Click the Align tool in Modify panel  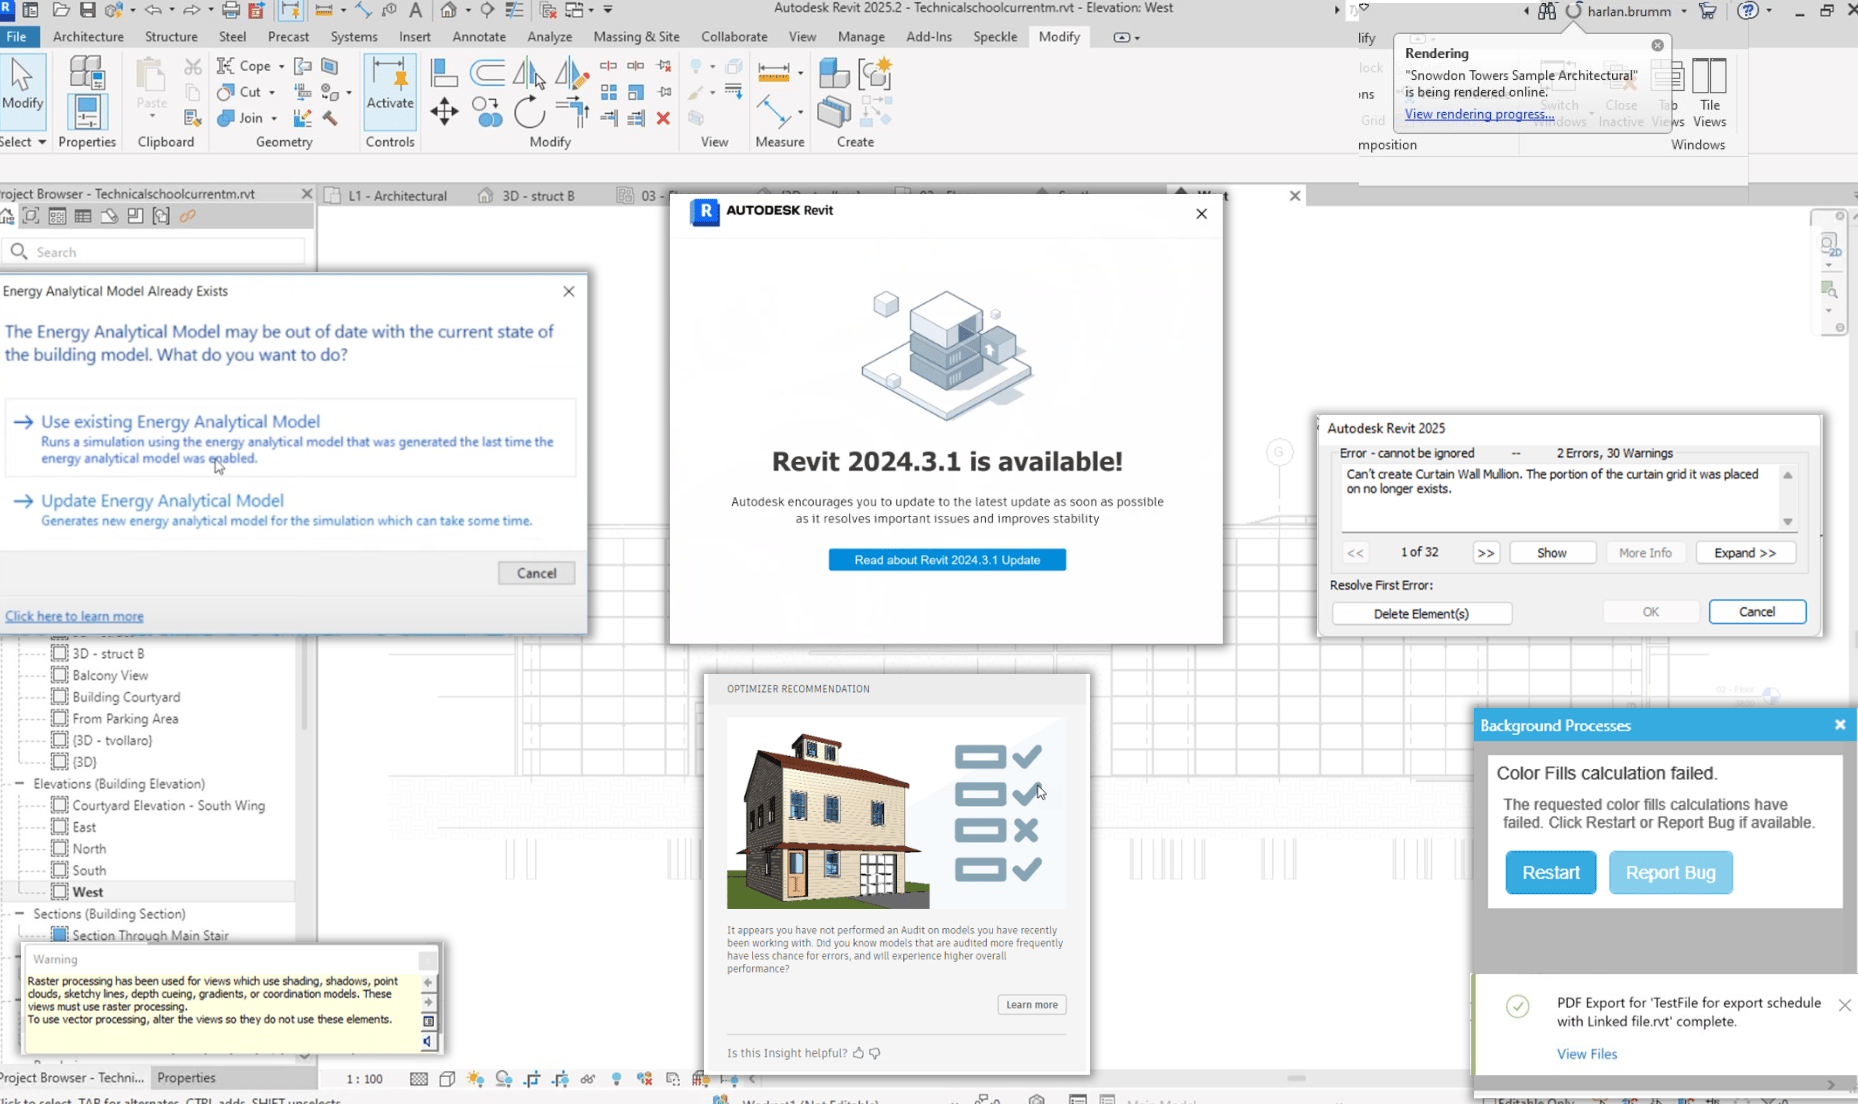443,72
